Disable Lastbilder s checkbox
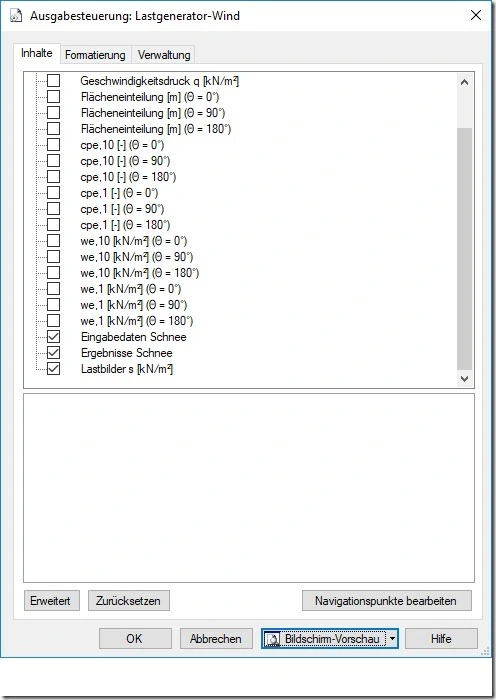 54,369
